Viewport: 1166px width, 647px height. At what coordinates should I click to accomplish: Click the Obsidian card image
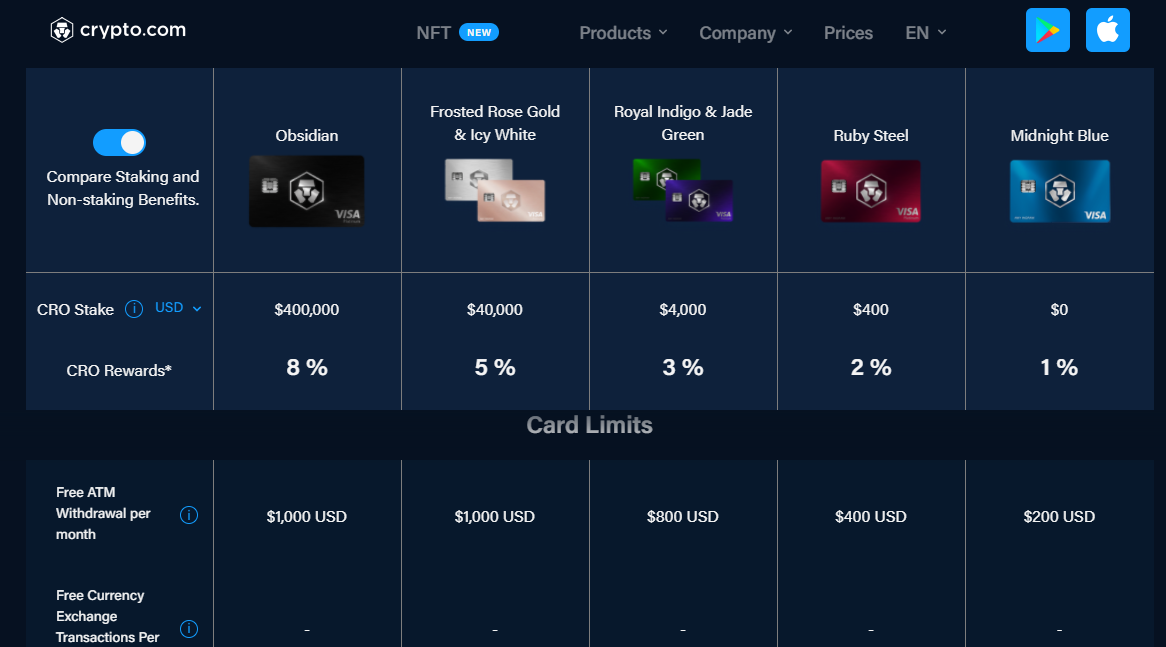pos(306,191)
